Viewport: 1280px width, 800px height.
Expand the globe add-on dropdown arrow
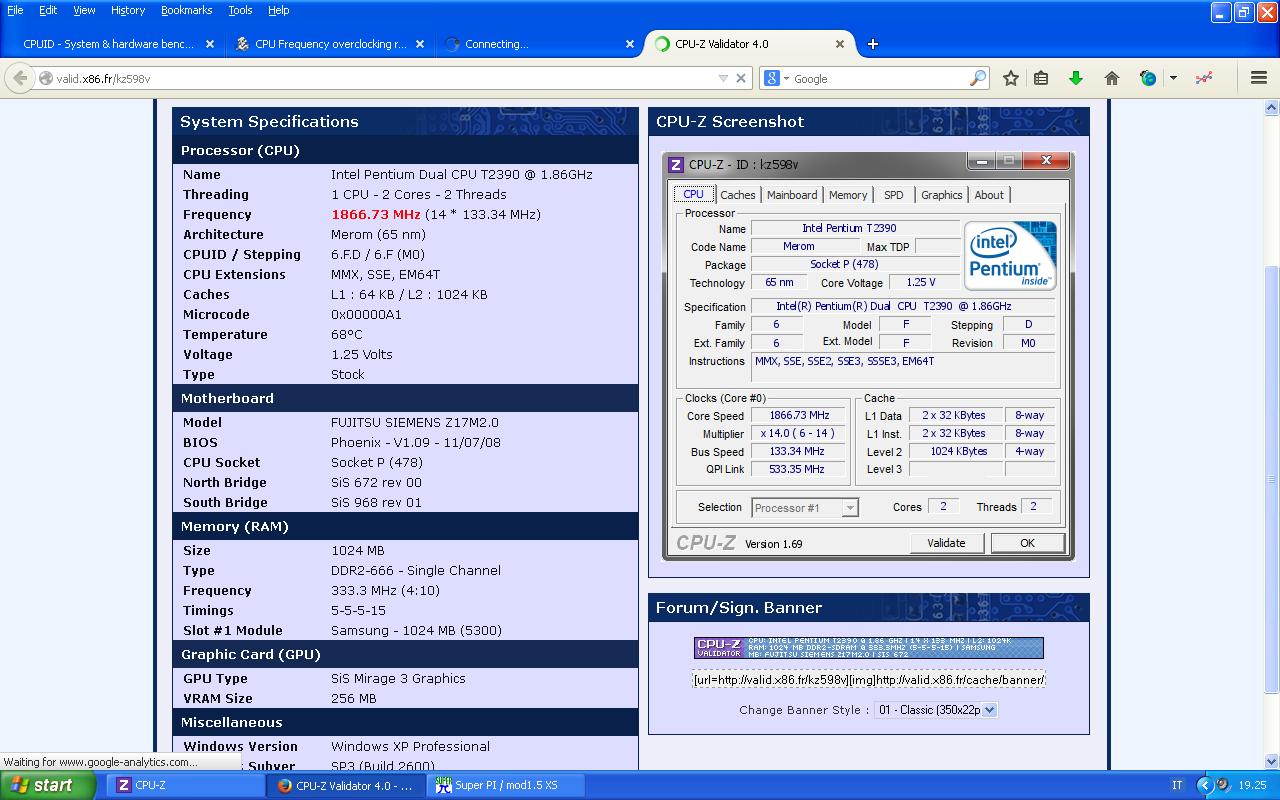pos(1173,78)
